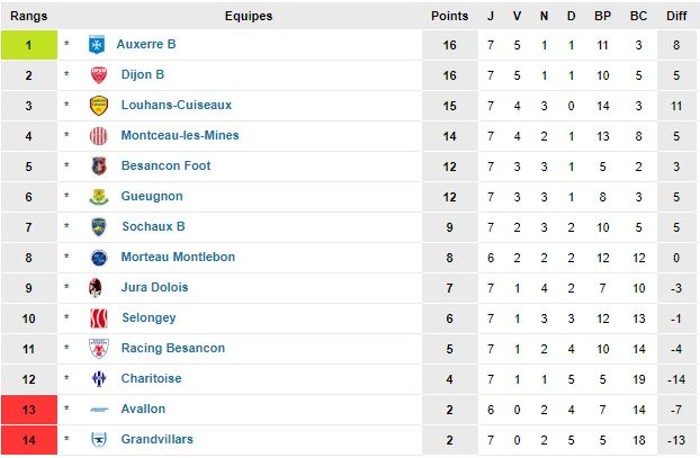This screenshot has height=458, width=700.
Task: Click the Grandvillars club icon
Action: click(99, 439)
